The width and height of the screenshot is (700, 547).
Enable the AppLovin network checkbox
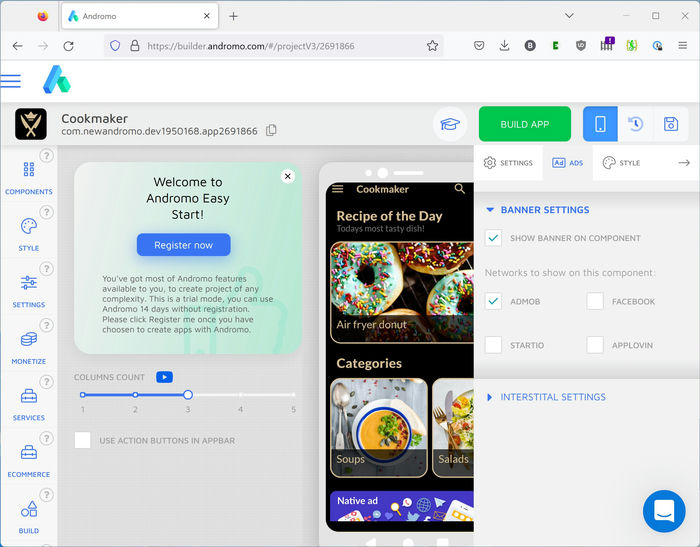point(595,345)
